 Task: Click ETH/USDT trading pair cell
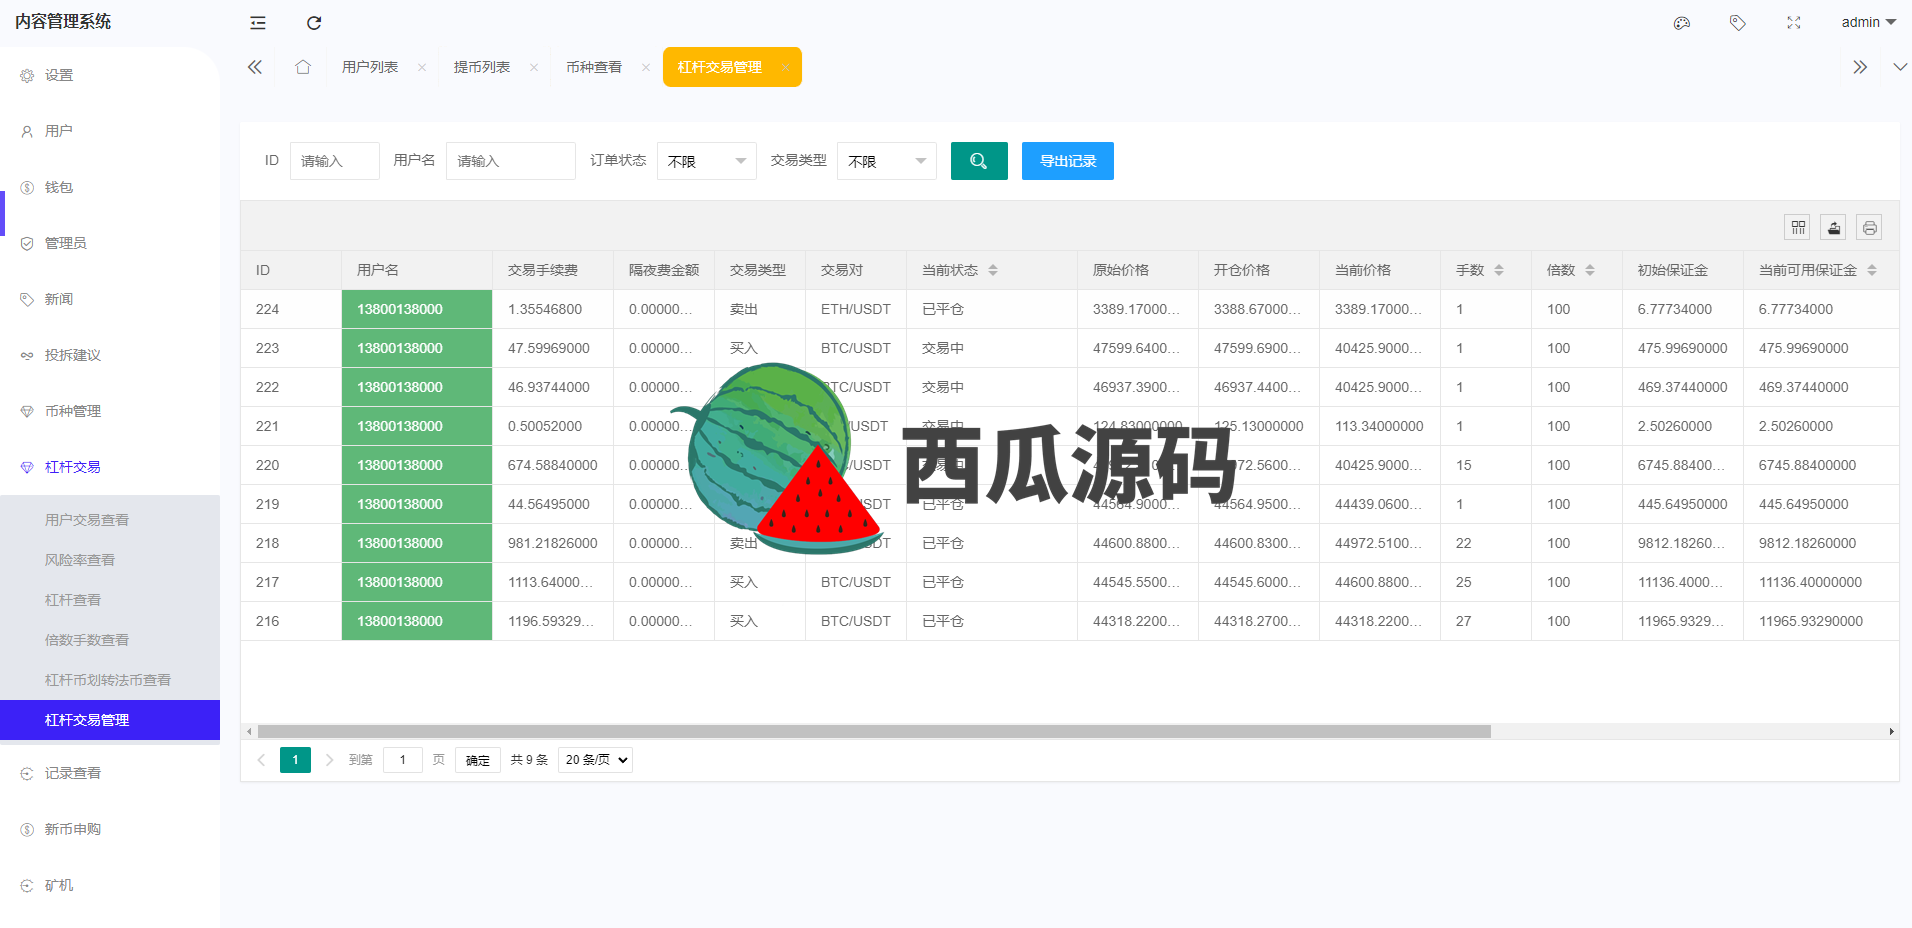tap(856, 309)
